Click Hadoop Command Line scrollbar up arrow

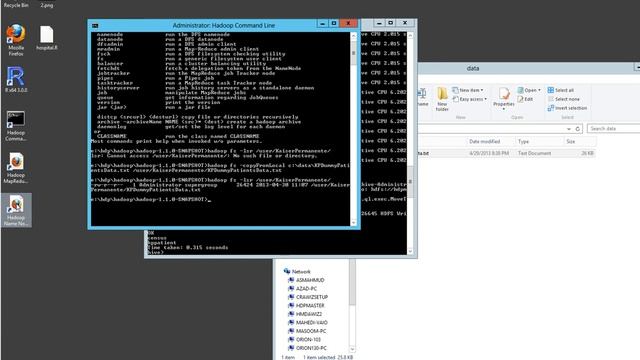tap(353, 36)
